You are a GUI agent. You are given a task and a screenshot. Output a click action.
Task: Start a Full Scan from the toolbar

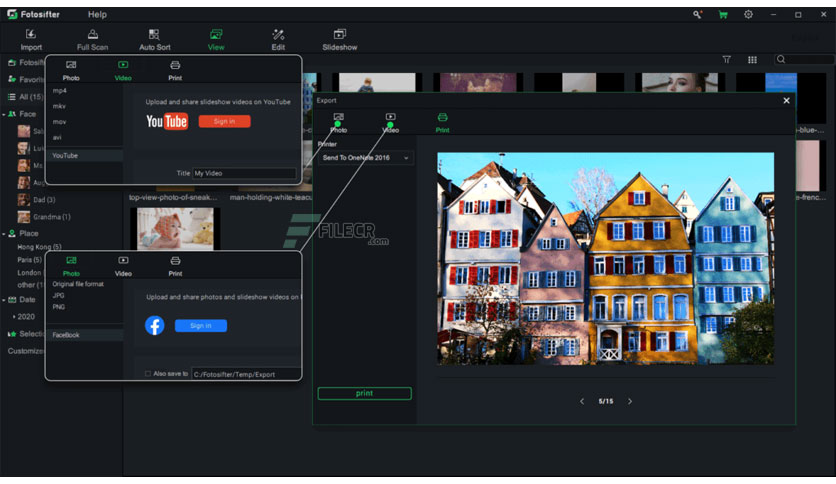92,40
